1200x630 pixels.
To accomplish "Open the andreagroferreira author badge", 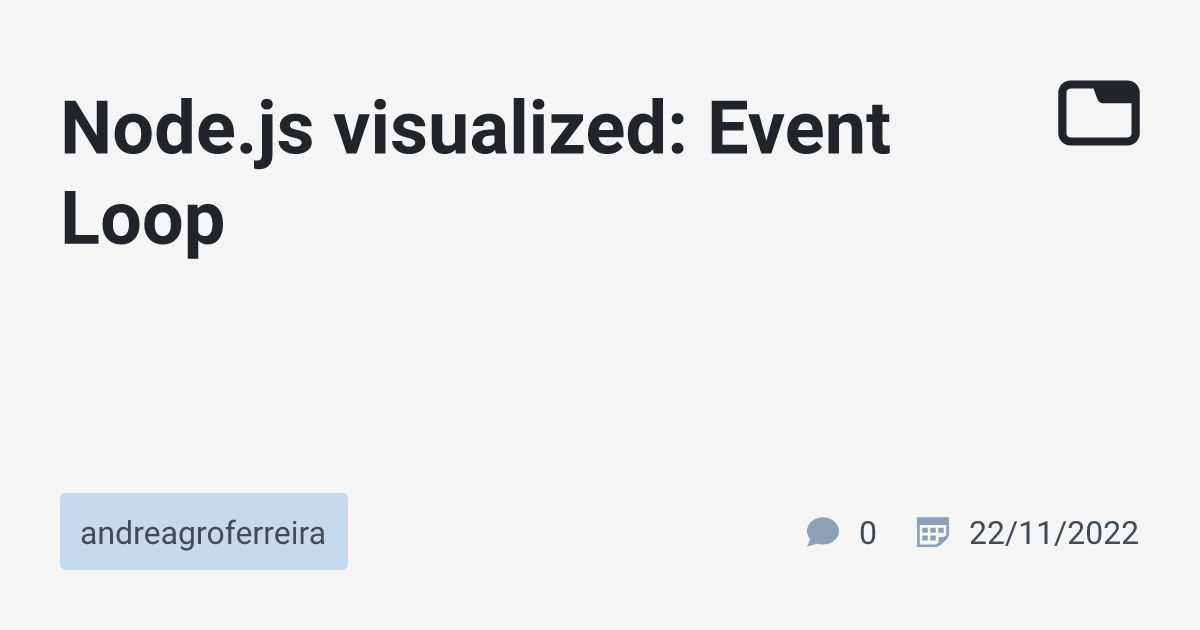I will point(204,532).
